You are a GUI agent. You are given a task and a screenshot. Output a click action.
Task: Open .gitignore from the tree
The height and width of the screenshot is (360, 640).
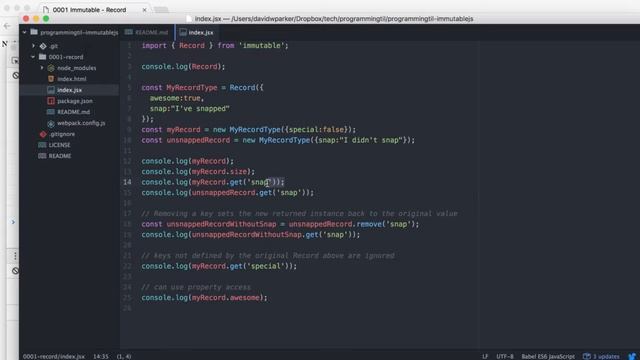click(62, 134)
